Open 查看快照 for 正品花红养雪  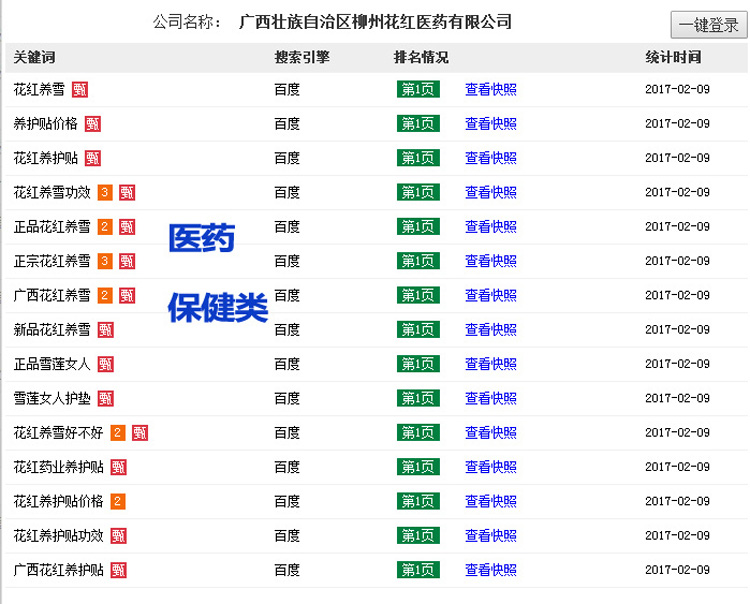(x=491, y=227)
